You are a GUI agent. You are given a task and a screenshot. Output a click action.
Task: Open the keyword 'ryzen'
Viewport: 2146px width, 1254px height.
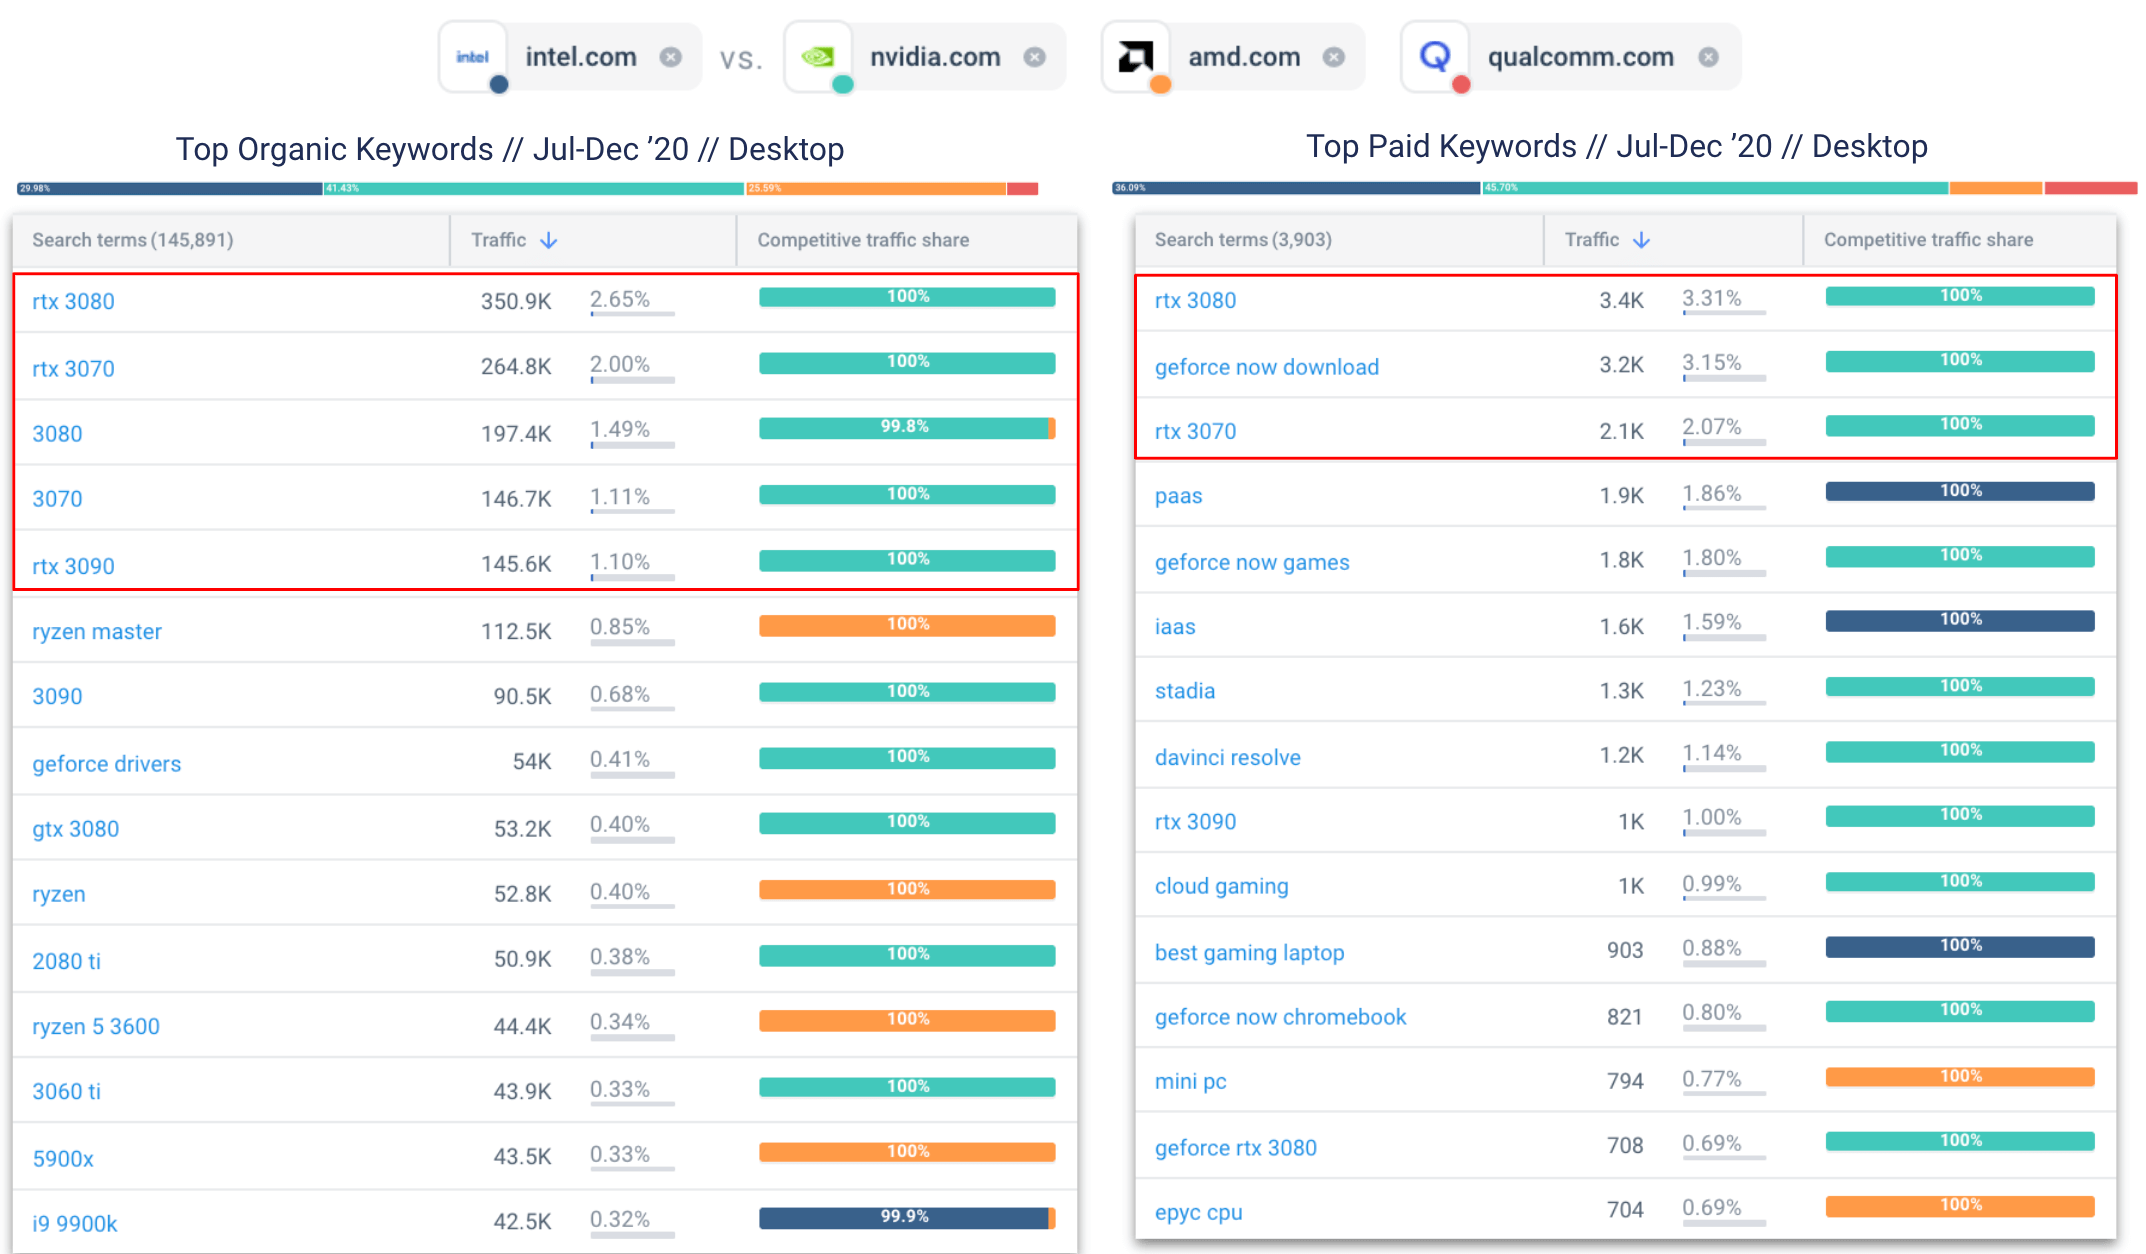[59, 894]
